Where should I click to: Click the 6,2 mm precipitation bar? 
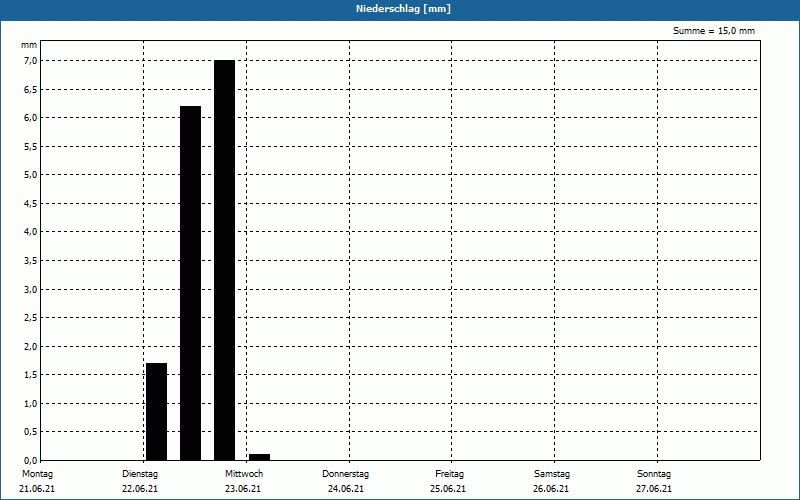(190, 283)
